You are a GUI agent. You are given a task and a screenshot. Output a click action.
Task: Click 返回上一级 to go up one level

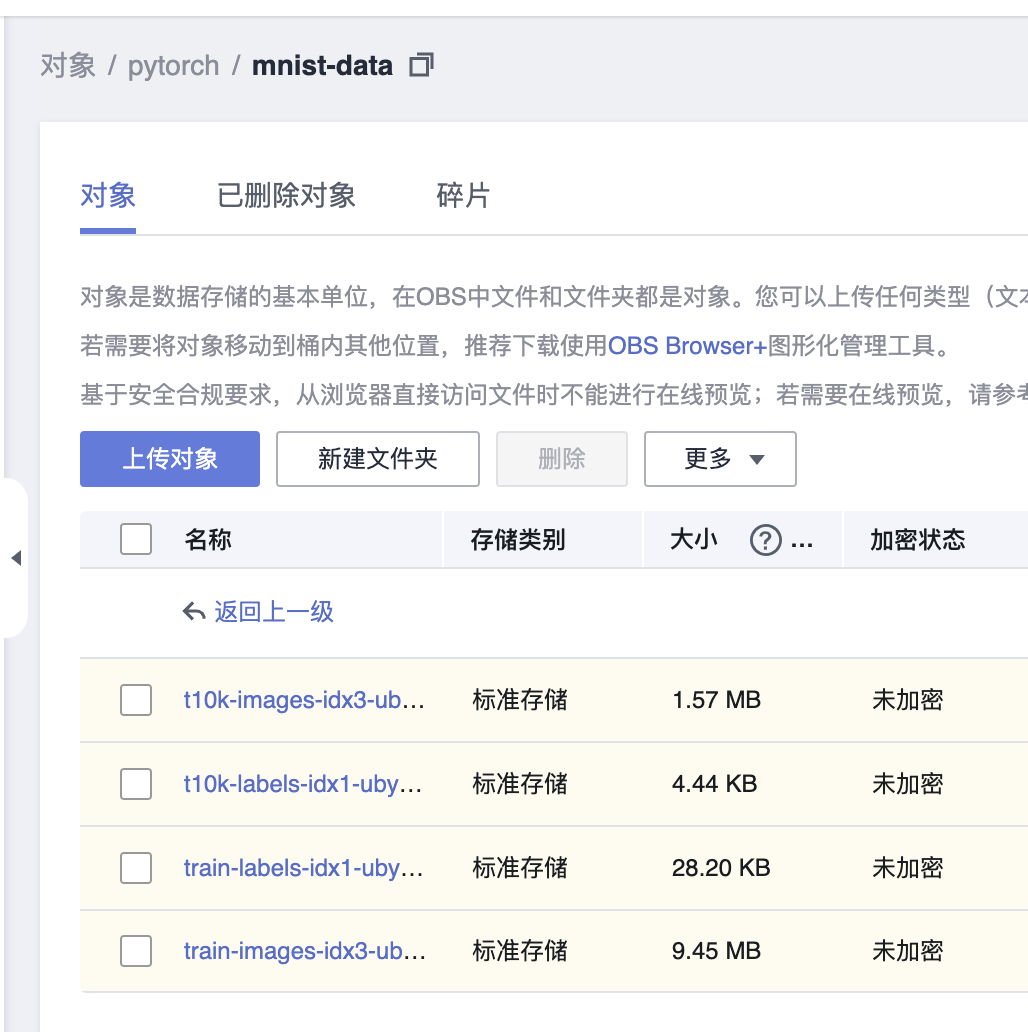click(273, 612)
